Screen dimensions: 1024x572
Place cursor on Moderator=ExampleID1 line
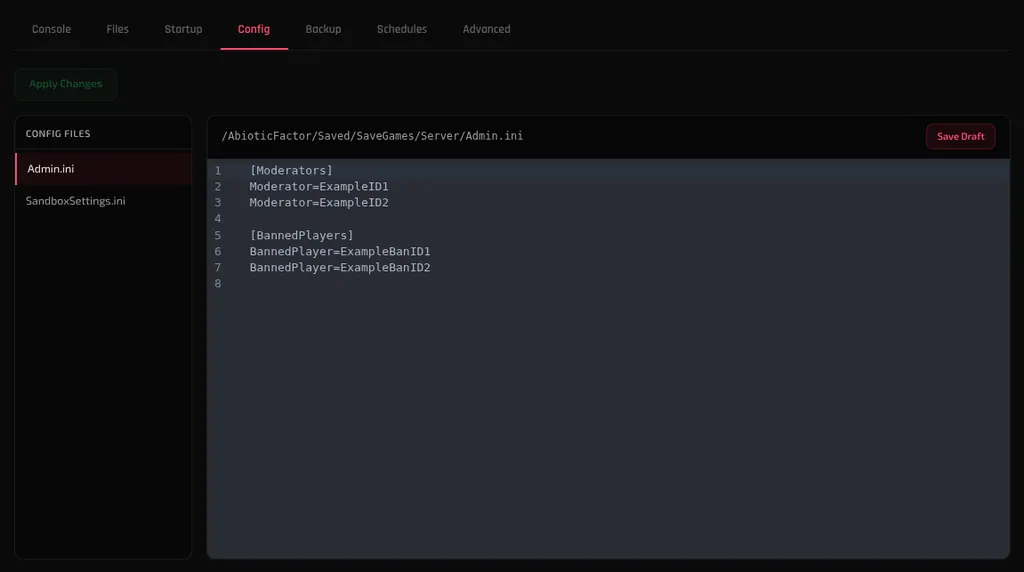[319, 187]
